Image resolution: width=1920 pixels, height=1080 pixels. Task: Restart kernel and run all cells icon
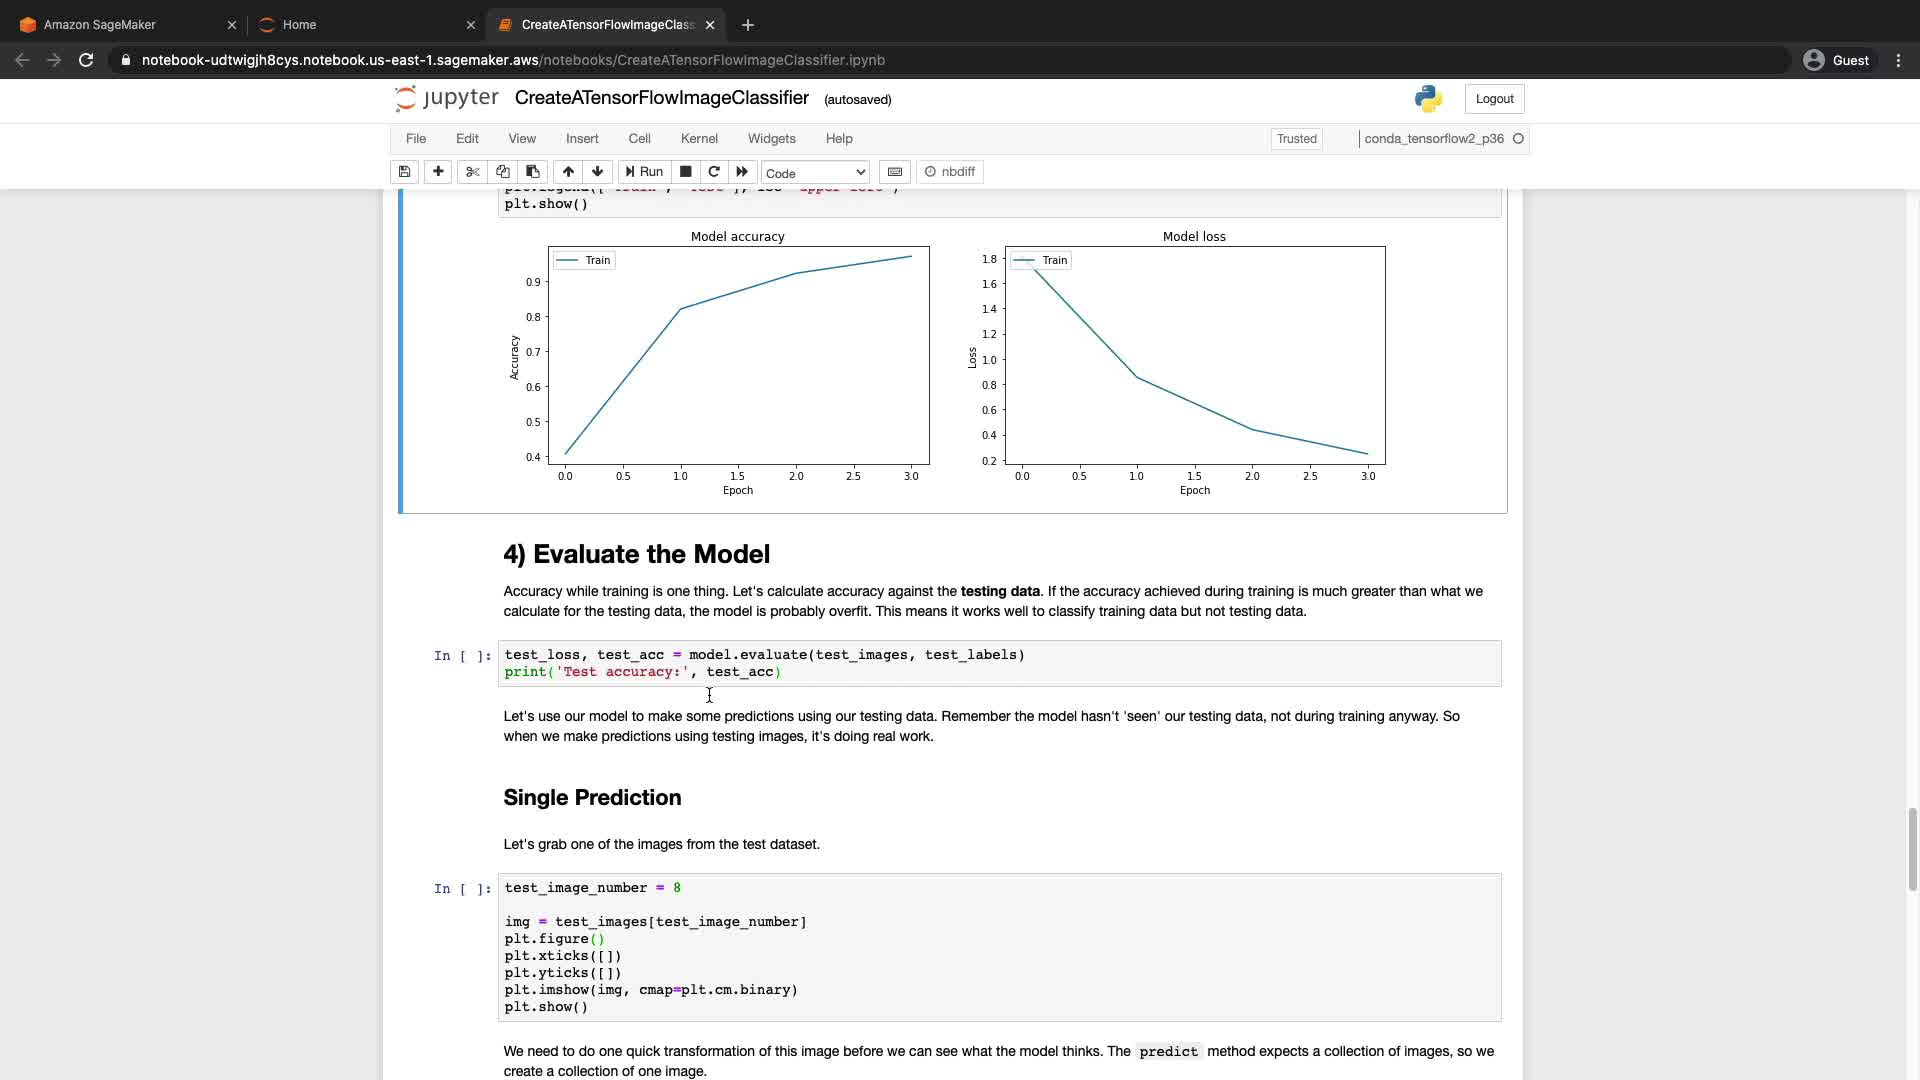tap(742, 172)
